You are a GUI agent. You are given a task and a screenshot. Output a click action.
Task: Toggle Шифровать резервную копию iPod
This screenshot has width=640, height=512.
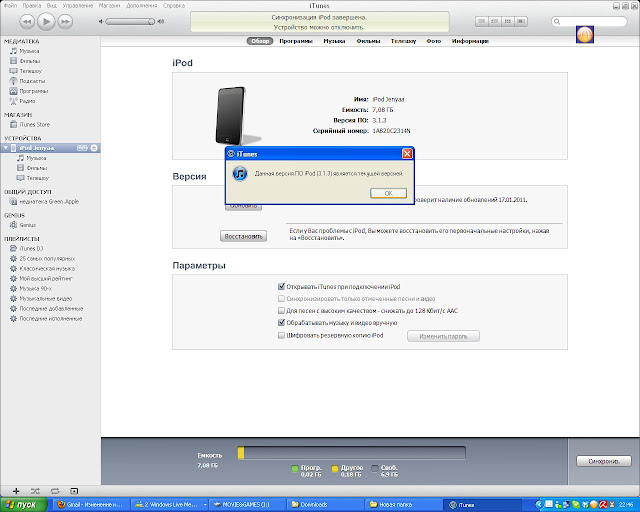click(281, 335)
